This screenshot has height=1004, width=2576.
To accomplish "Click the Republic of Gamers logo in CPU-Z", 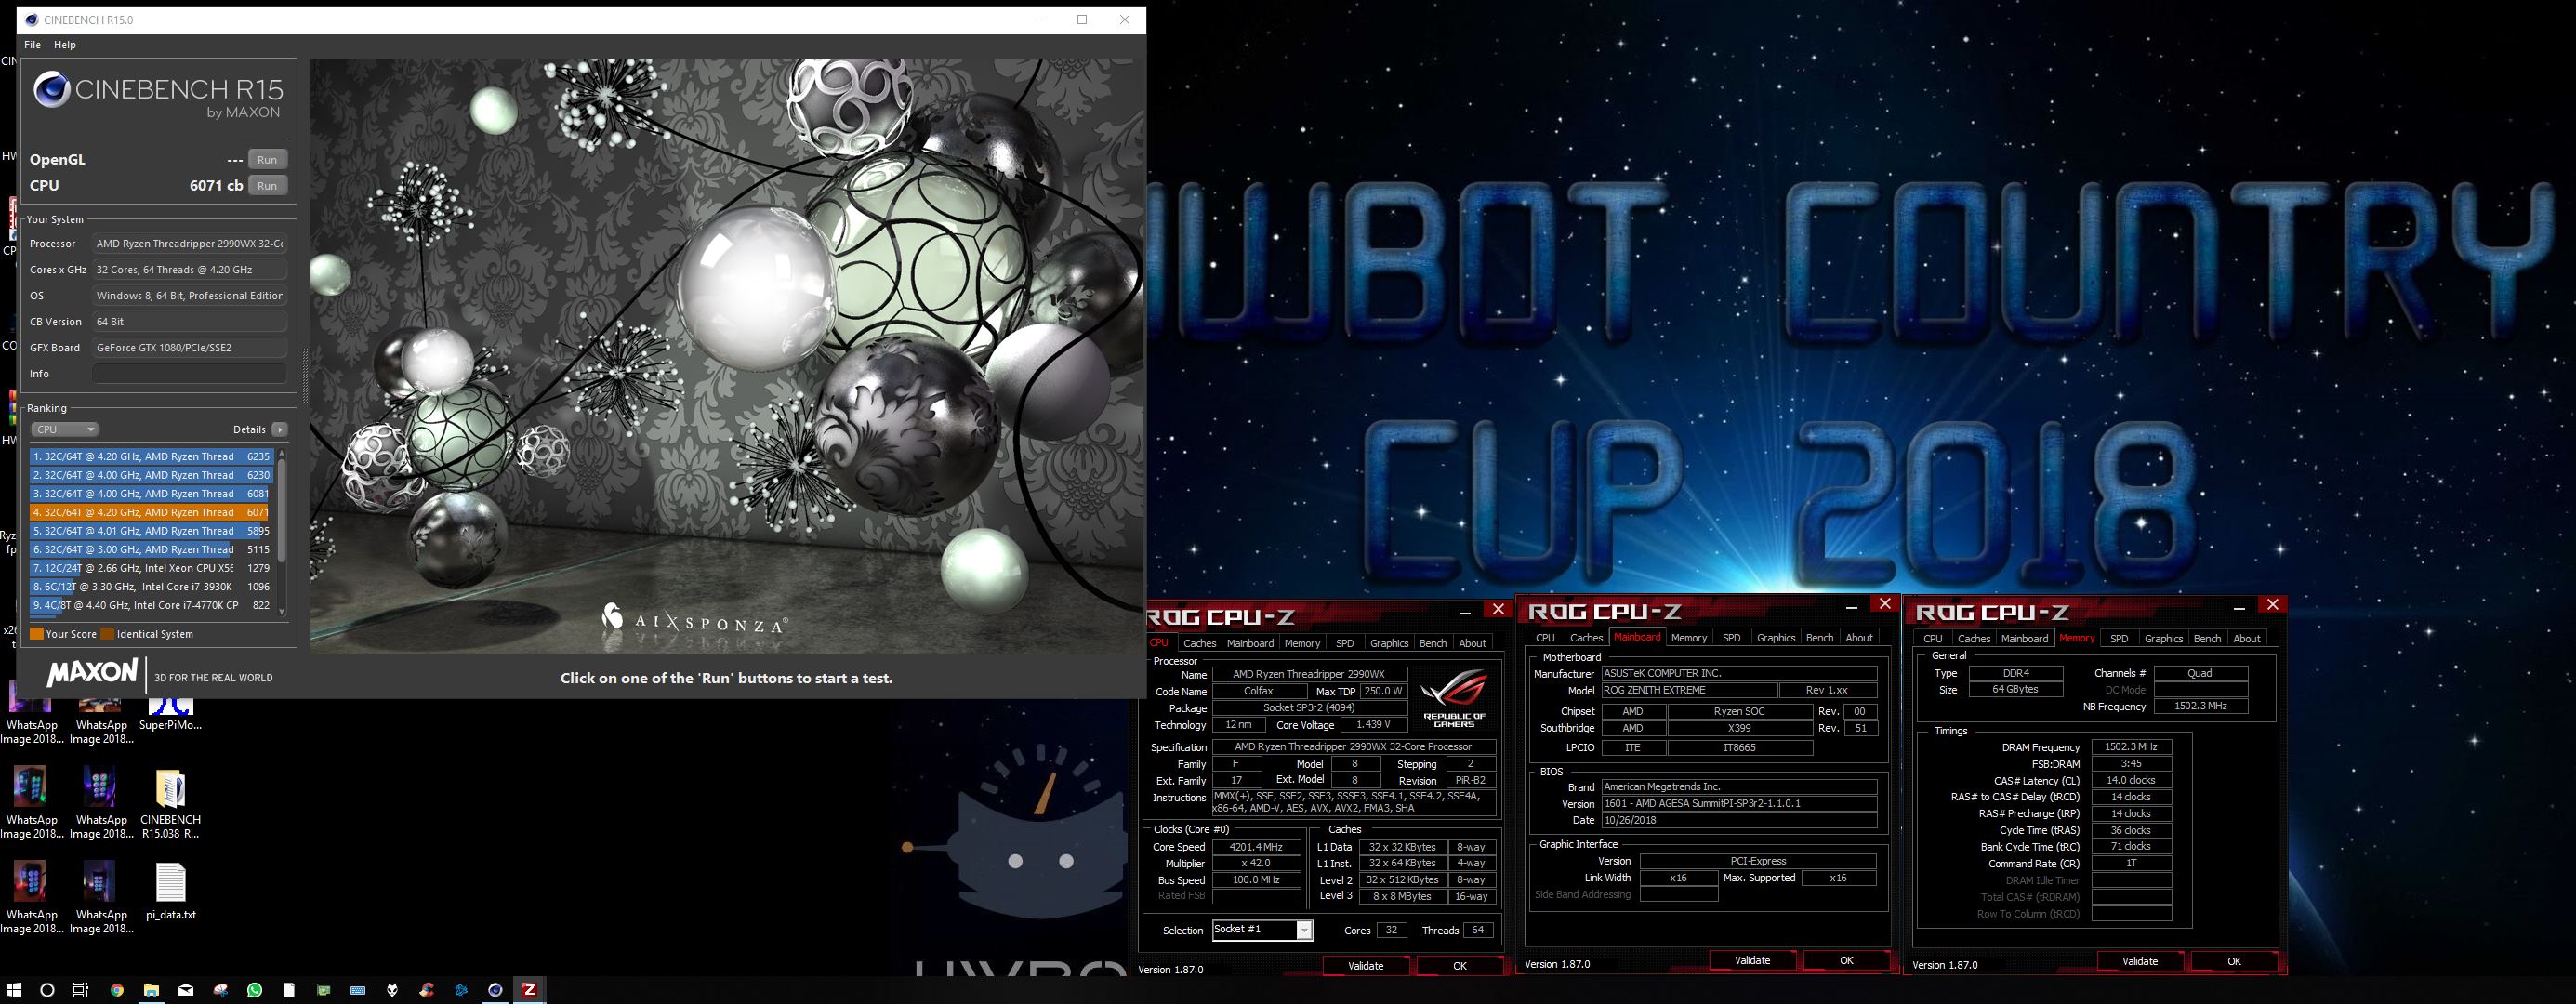I will pyautogui.click(x=1454, y=697).
